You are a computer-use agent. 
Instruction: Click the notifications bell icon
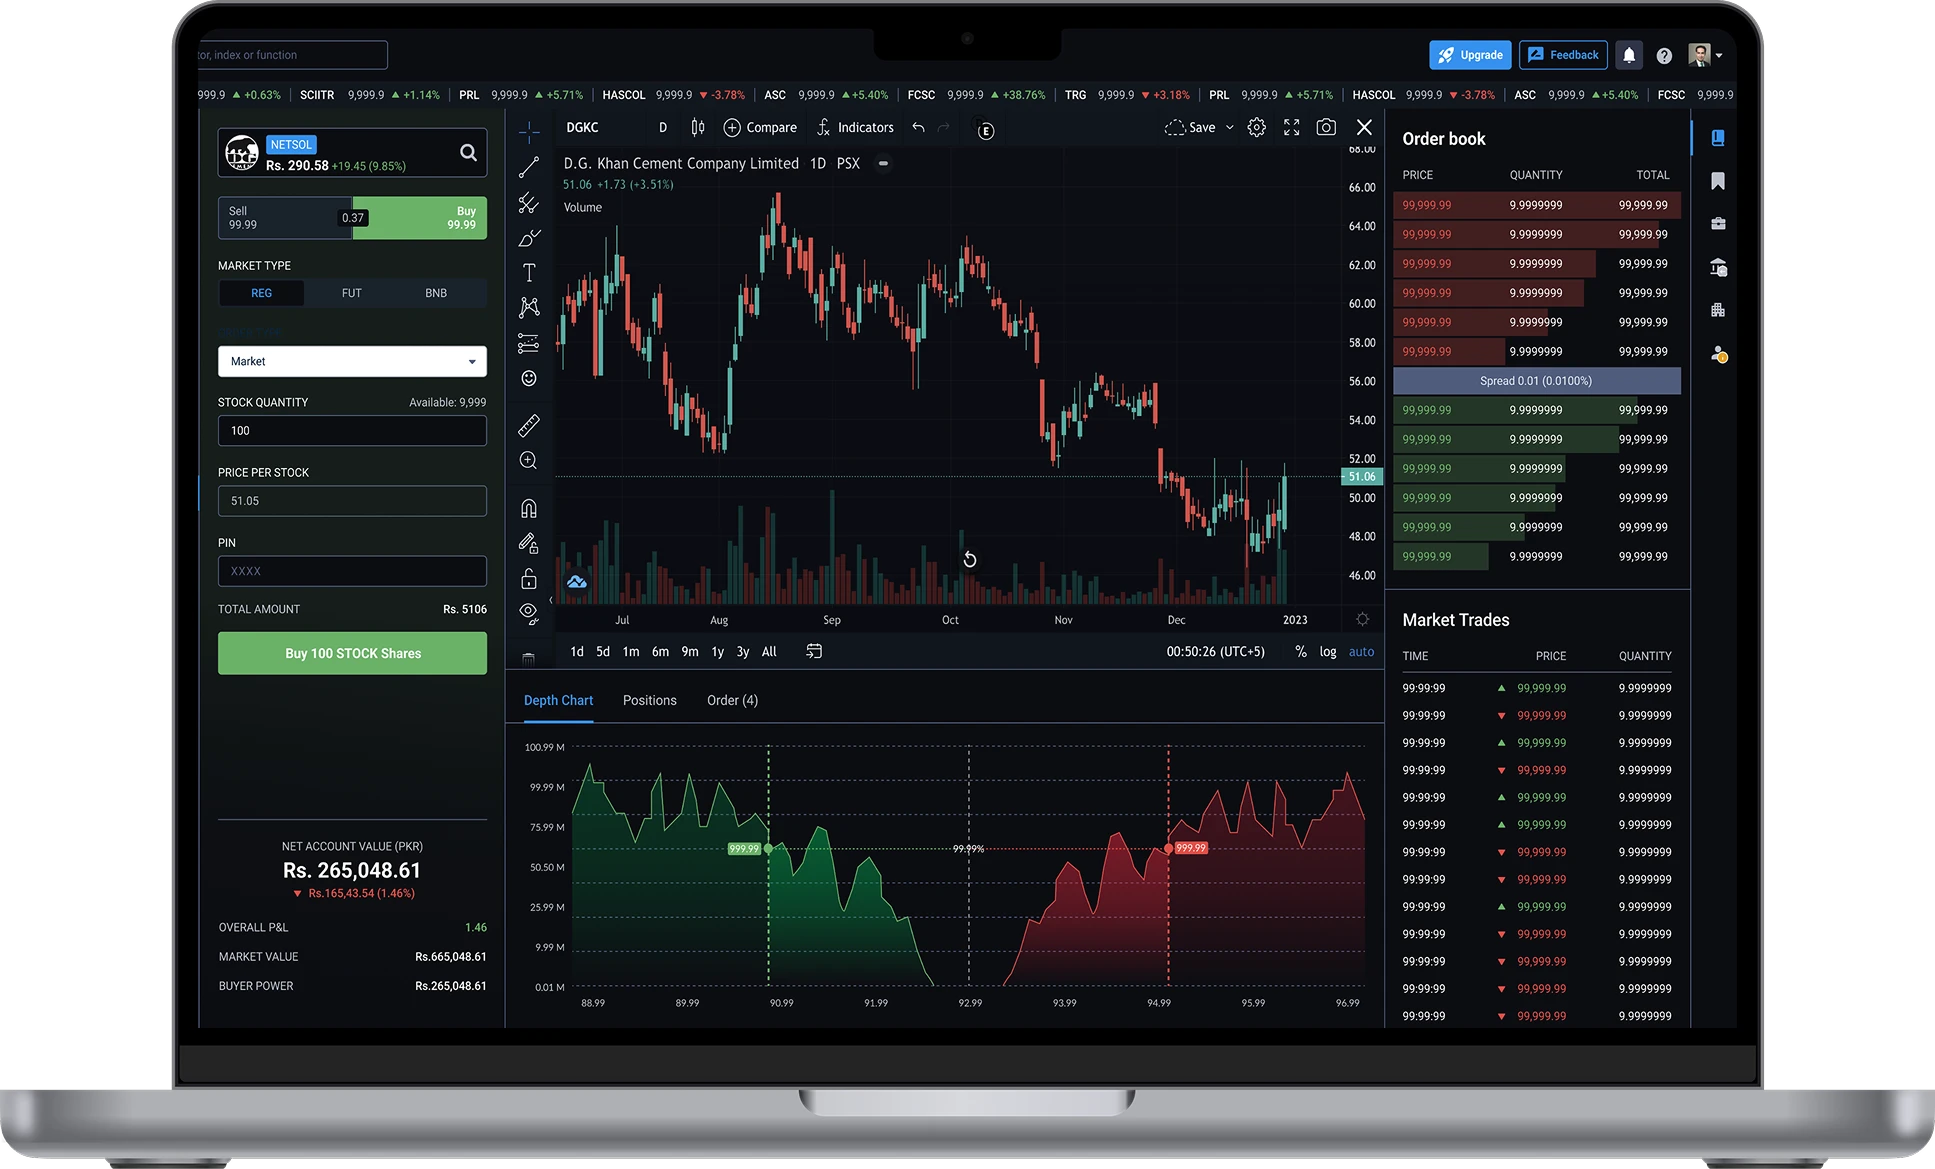click(1629, 55)
